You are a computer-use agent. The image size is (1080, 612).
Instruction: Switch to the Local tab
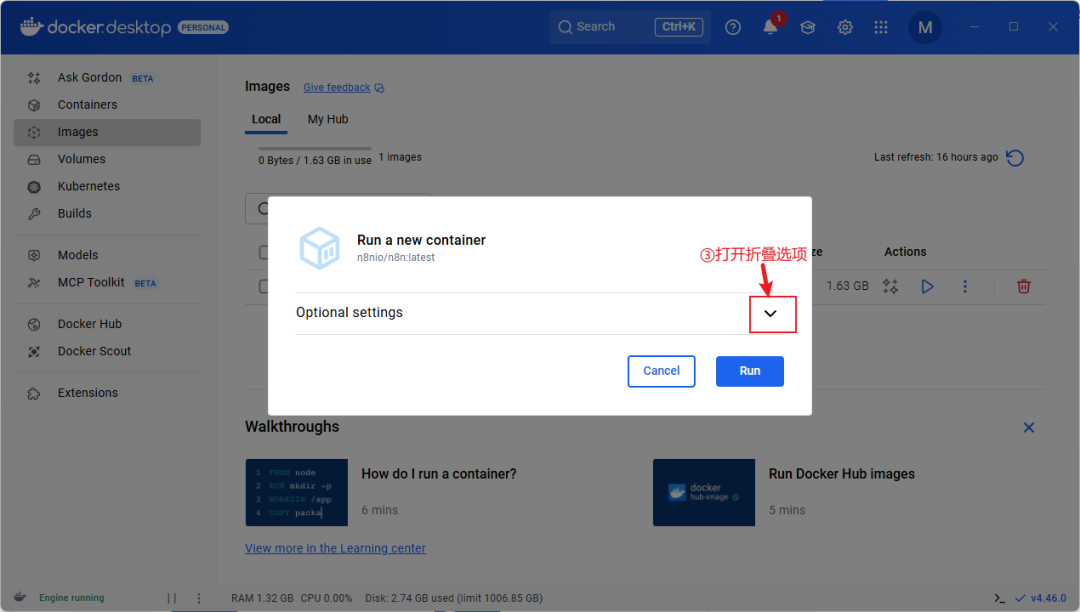266,119
